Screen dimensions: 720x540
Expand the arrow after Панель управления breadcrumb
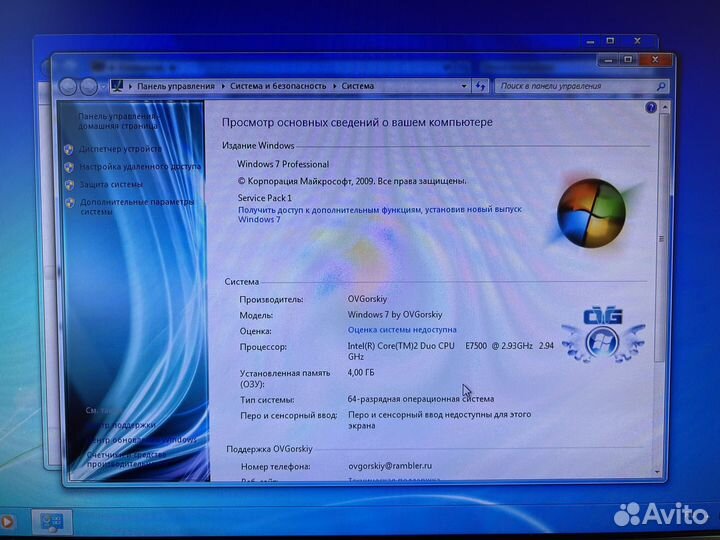tap(222, 86)
